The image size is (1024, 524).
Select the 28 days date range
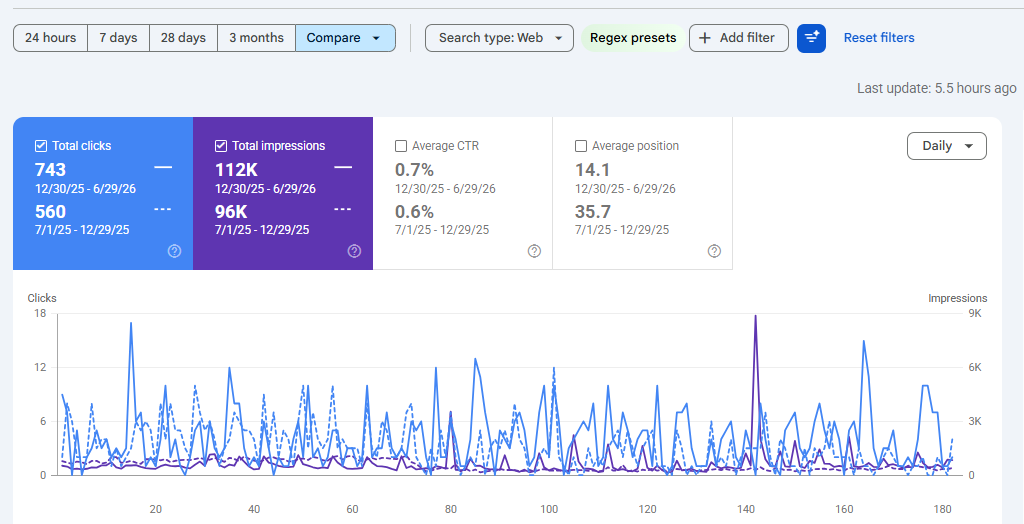184,38
